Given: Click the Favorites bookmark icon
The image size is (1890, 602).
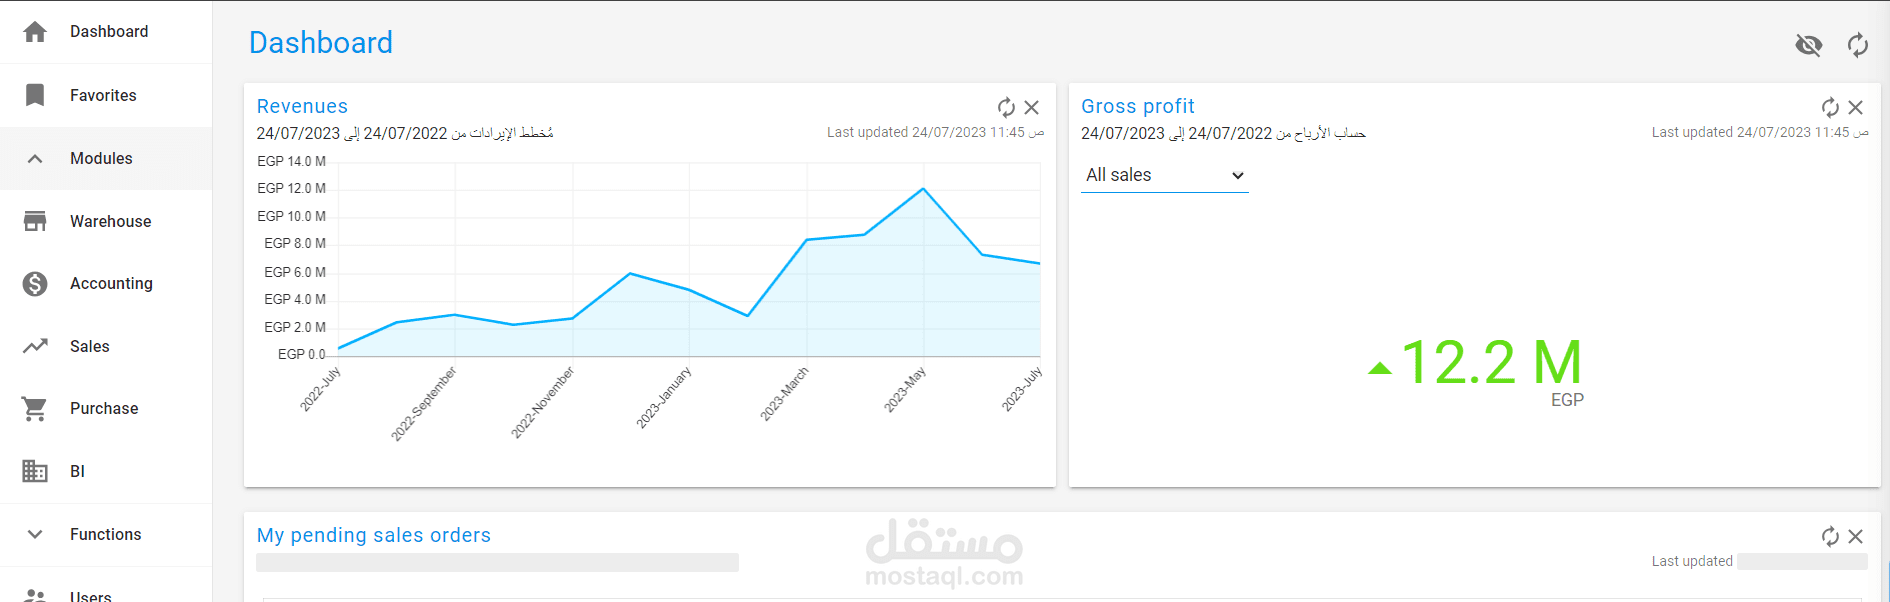Looking at the screenshot, I should pyautogui.click(x=35, y=95).
